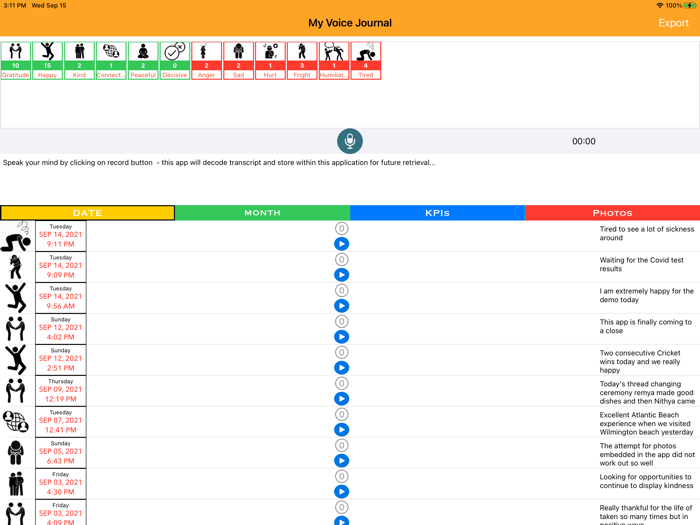Open entry "Tired to see a lot of sickness around"
700x525 pixels.
click(x=646, y=233)
